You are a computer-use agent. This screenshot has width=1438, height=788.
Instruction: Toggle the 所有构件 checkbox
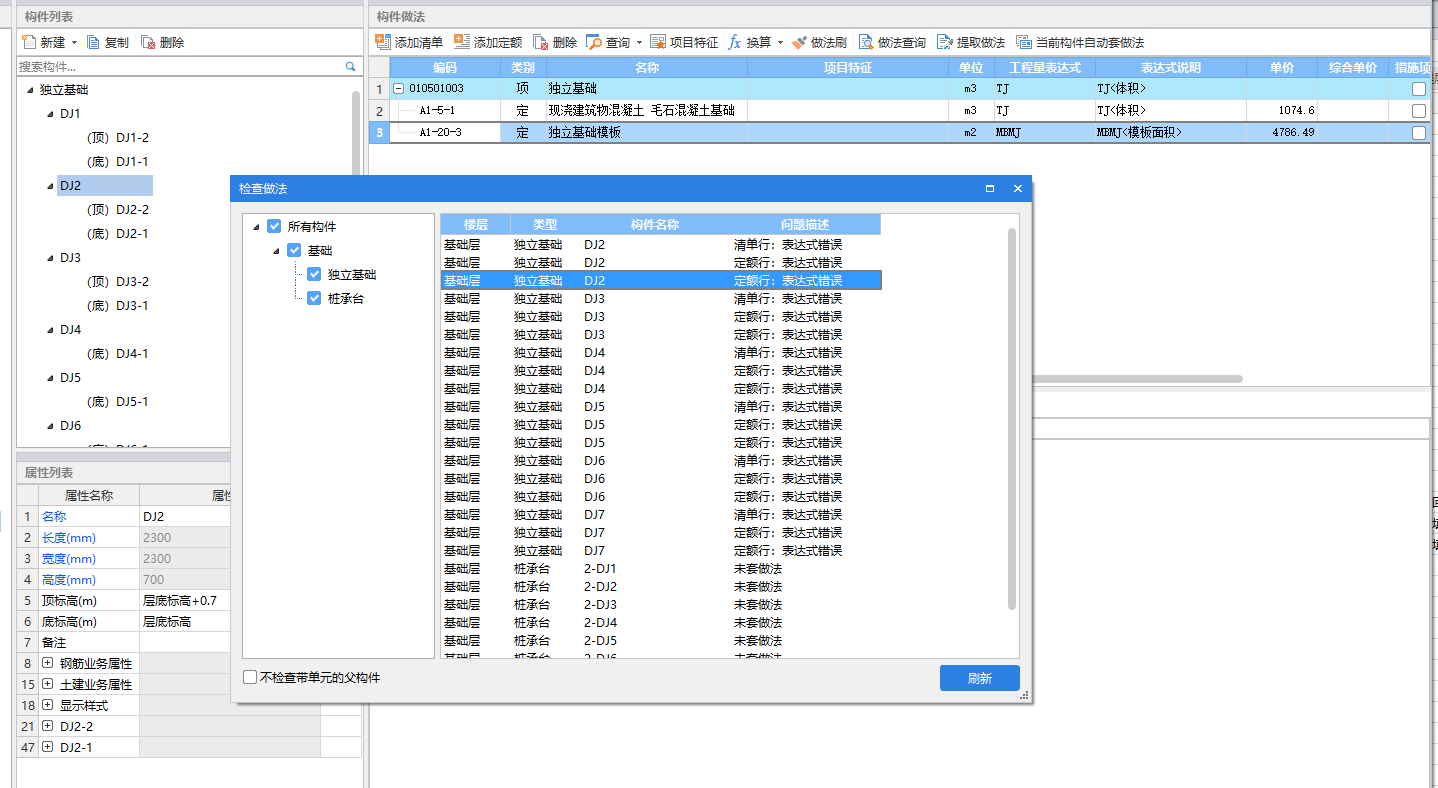[274, 226]
